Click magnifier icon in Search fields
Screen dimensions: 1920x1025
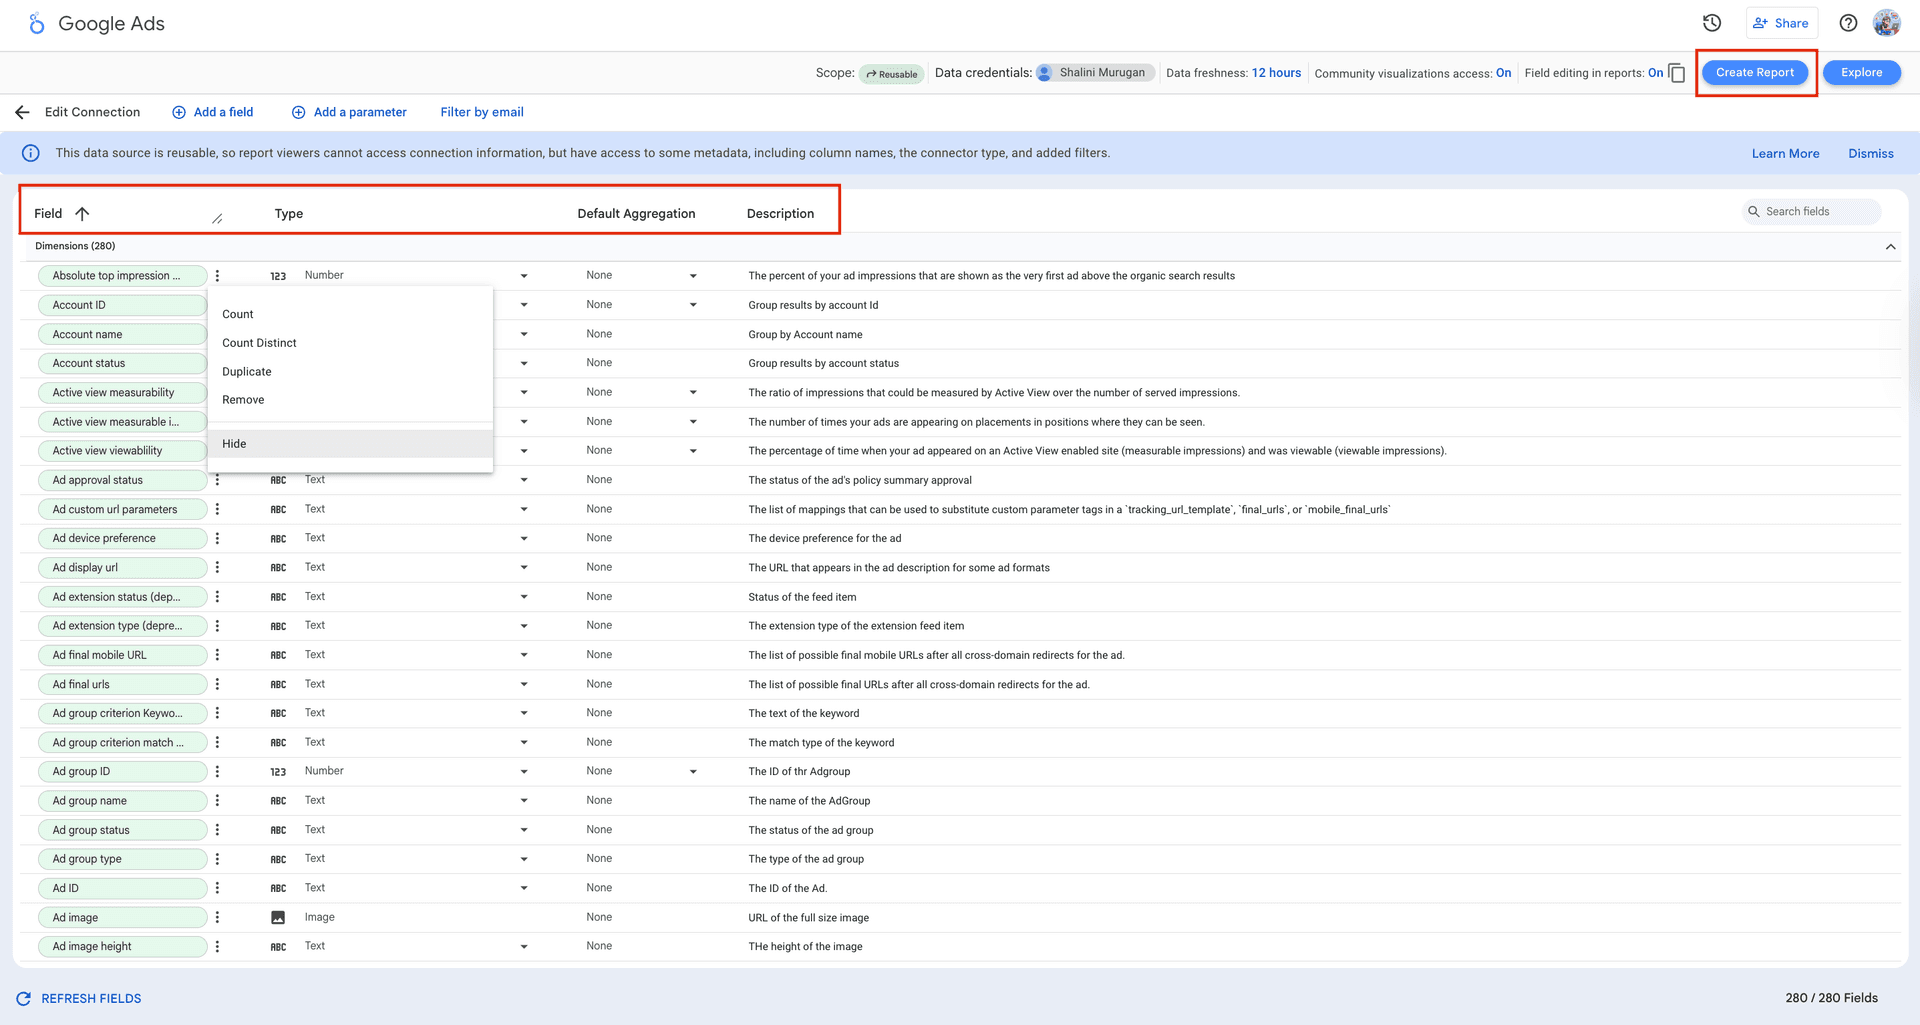[x=1754, y=211]
